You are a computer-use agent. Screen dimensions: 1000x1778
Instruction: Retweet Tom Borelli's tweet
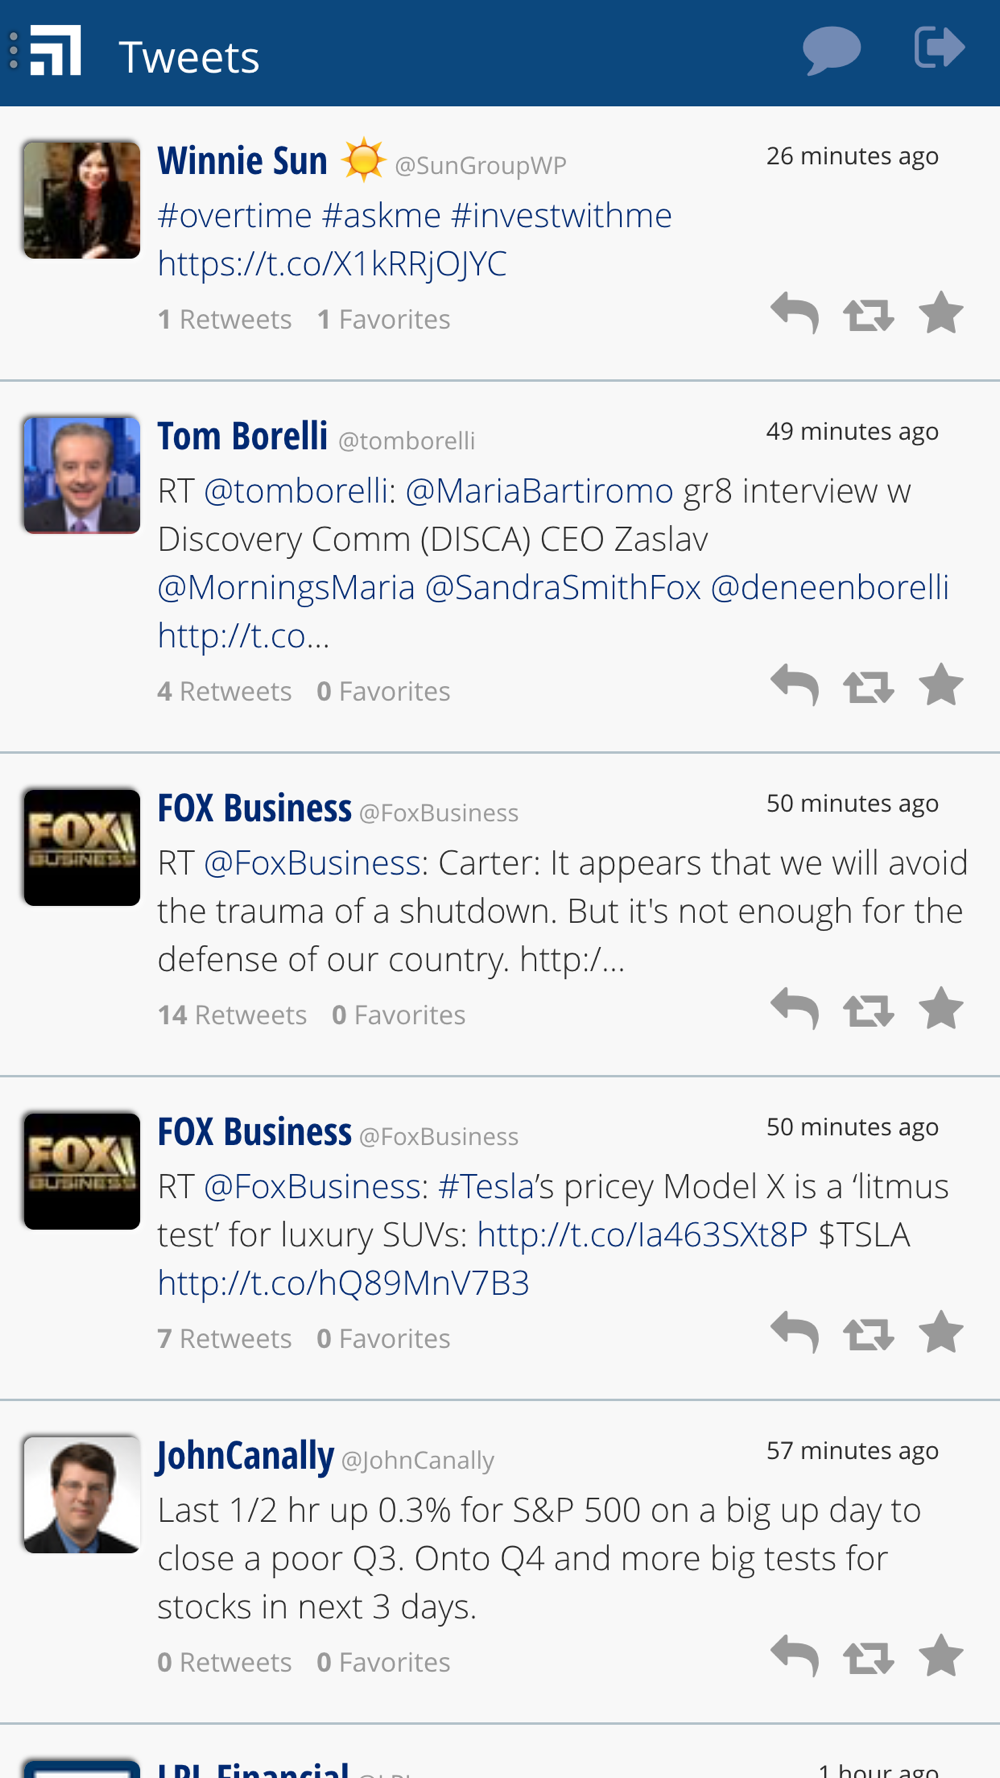pos(868,687)
